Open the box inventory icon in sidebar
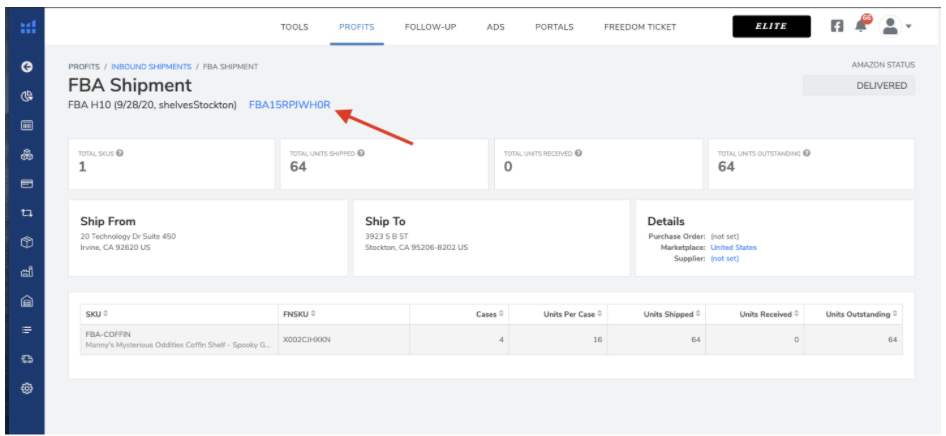The height and width of the screenshot is (436, 946). [x=27, y=242]
